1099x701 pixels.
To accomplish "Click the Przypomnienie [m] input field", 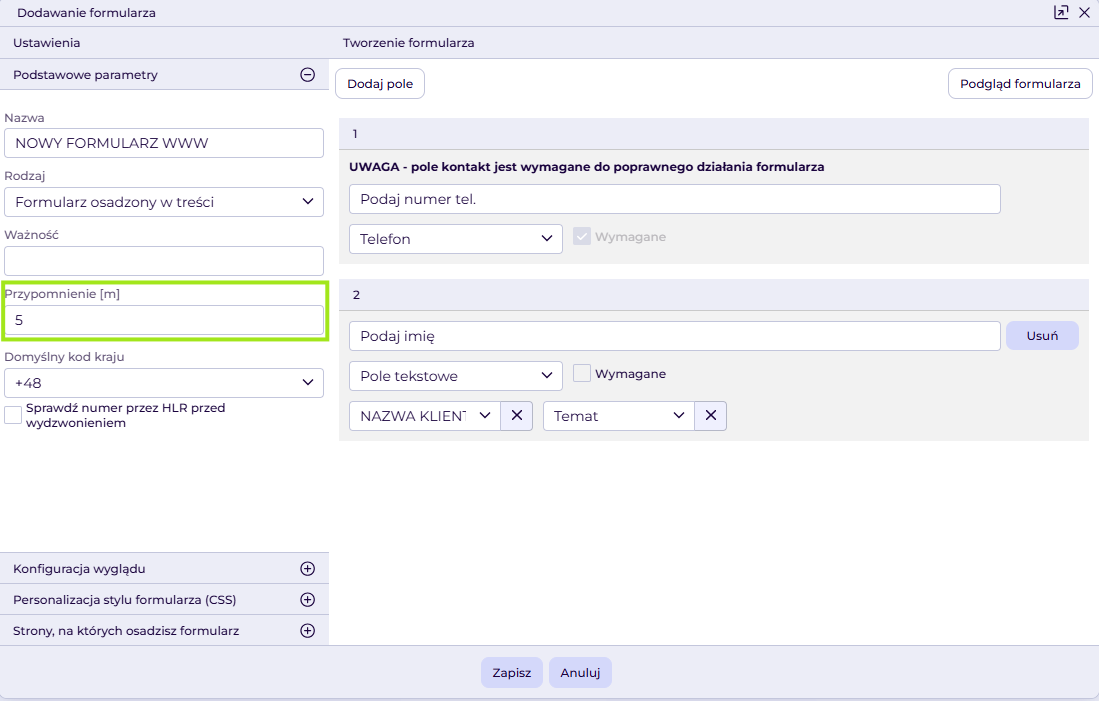I will click(164, 320).
